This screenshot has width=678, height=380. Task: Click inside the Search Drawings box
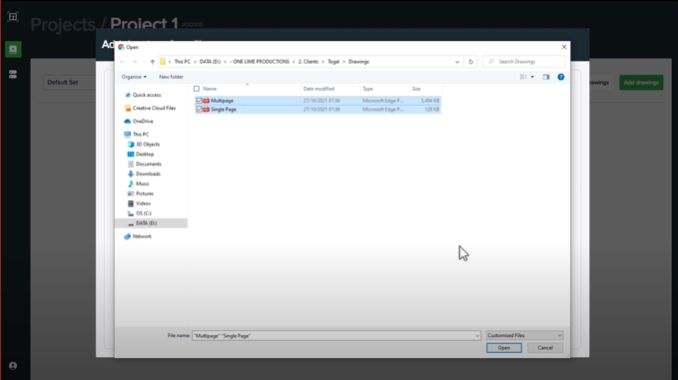[x=524, y=62]
